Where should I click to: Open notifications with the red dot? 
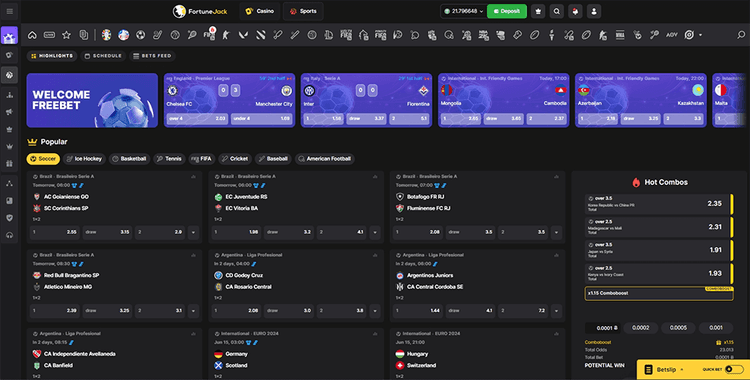575,11
